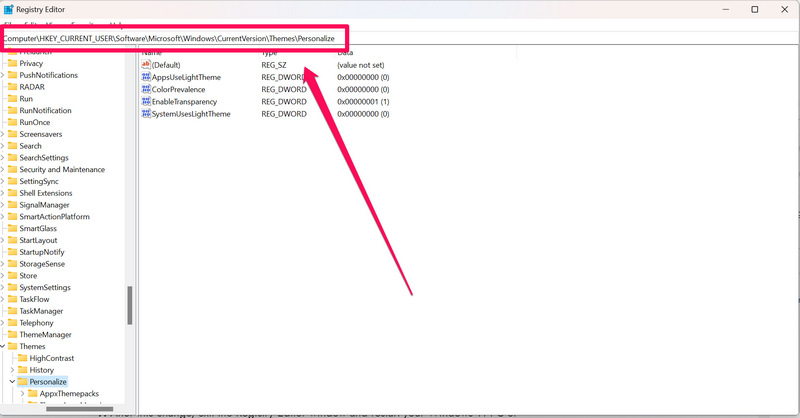The height and width of the screenshot is (418, 800).
Task: Click the EnableTransparency DWORD value icon
Action: click(x=146, y=101)
